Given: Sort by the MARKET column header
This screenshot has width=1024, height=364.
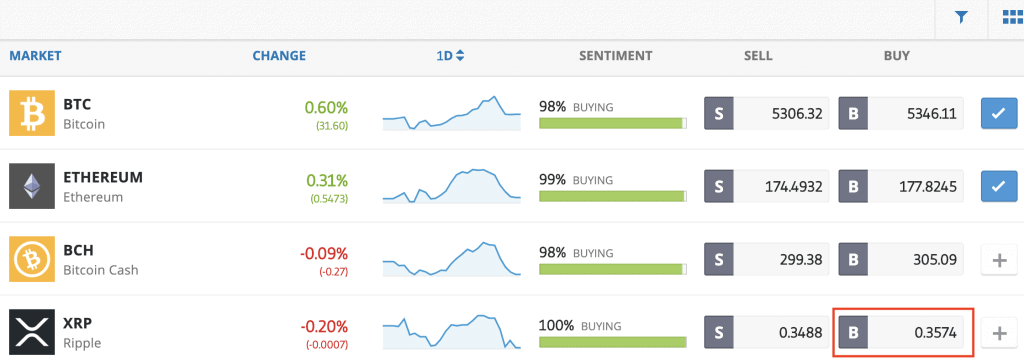Looking at the screenshot, I should pos(35,56).
